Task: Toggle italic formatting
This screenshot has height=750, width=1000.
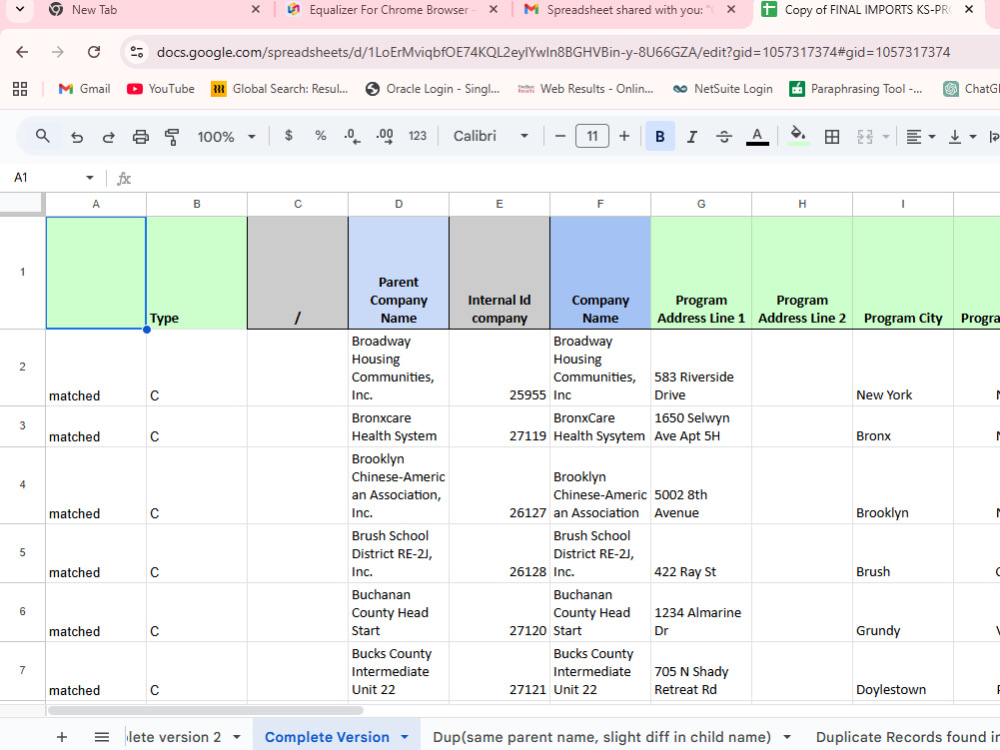Action: (692, 136)
